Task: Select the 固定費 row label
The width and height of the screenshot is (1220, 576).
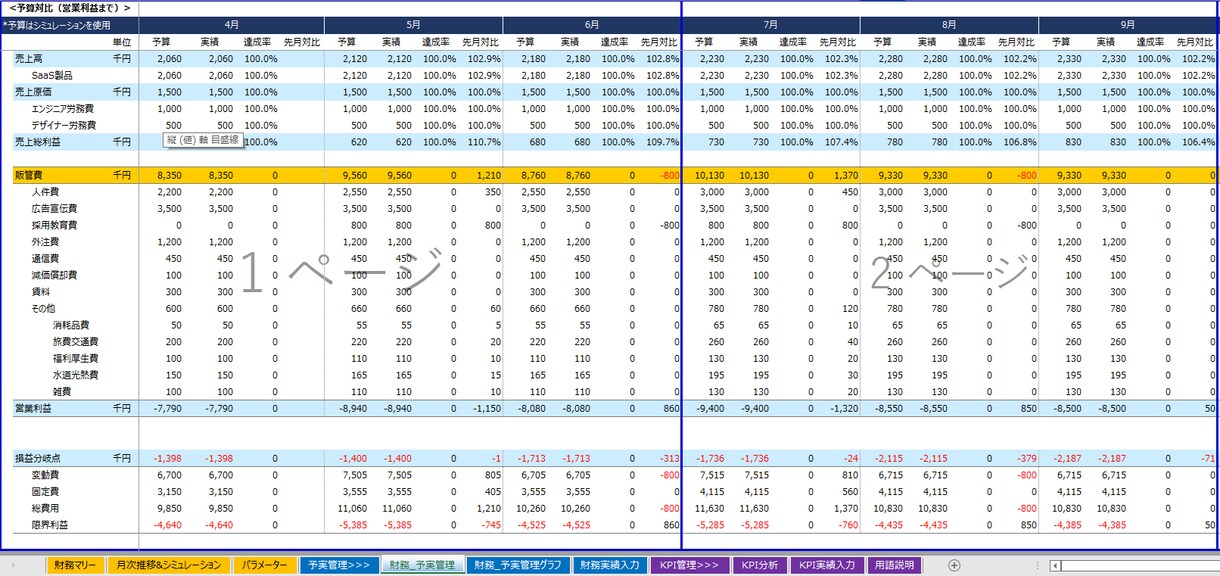Action: click(x=46, y=492)
